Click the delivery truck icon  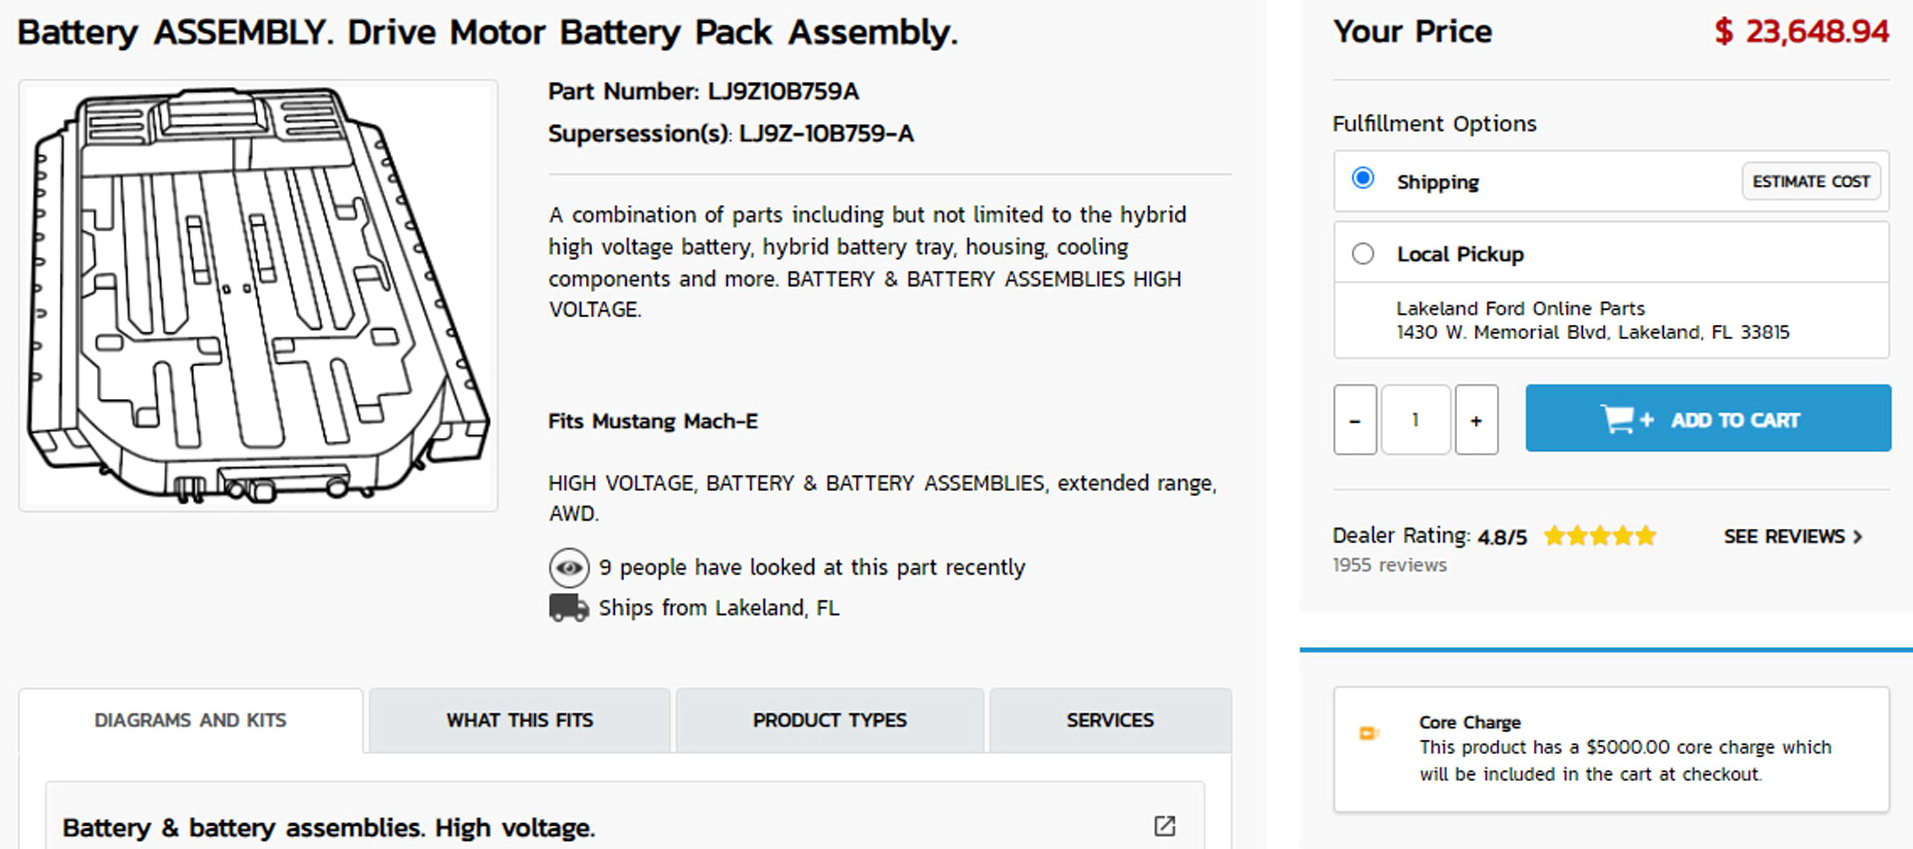(x=568, y=608)
